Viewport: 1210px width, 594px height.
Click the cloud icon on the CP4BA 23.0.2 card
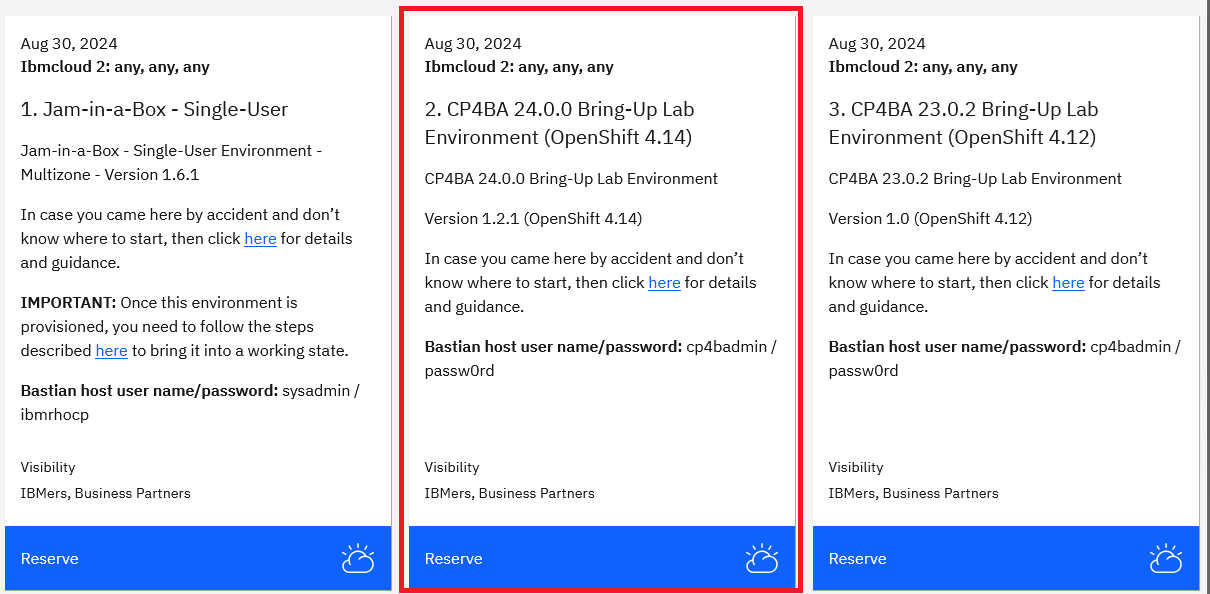[1165, 558]
